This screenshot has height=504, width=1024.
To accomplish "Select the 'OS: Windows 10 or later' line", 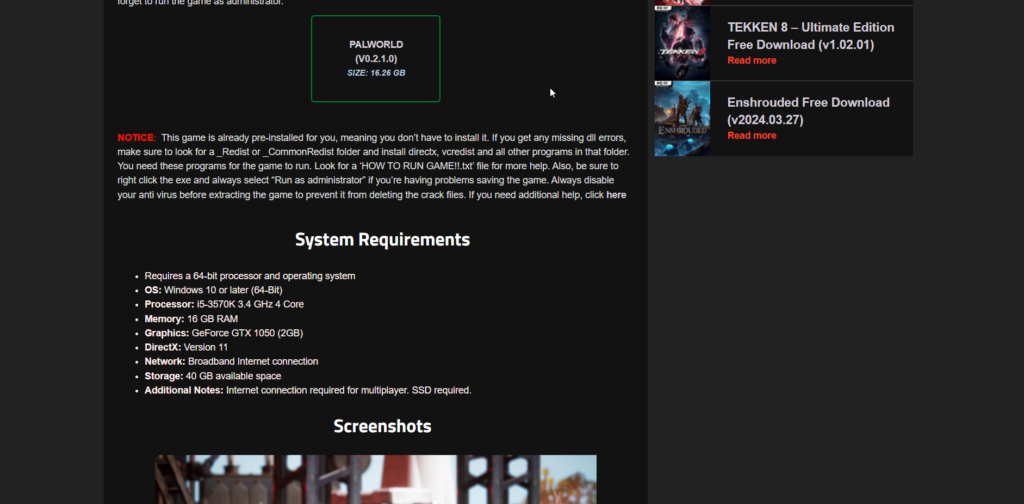I will (214, 290).
